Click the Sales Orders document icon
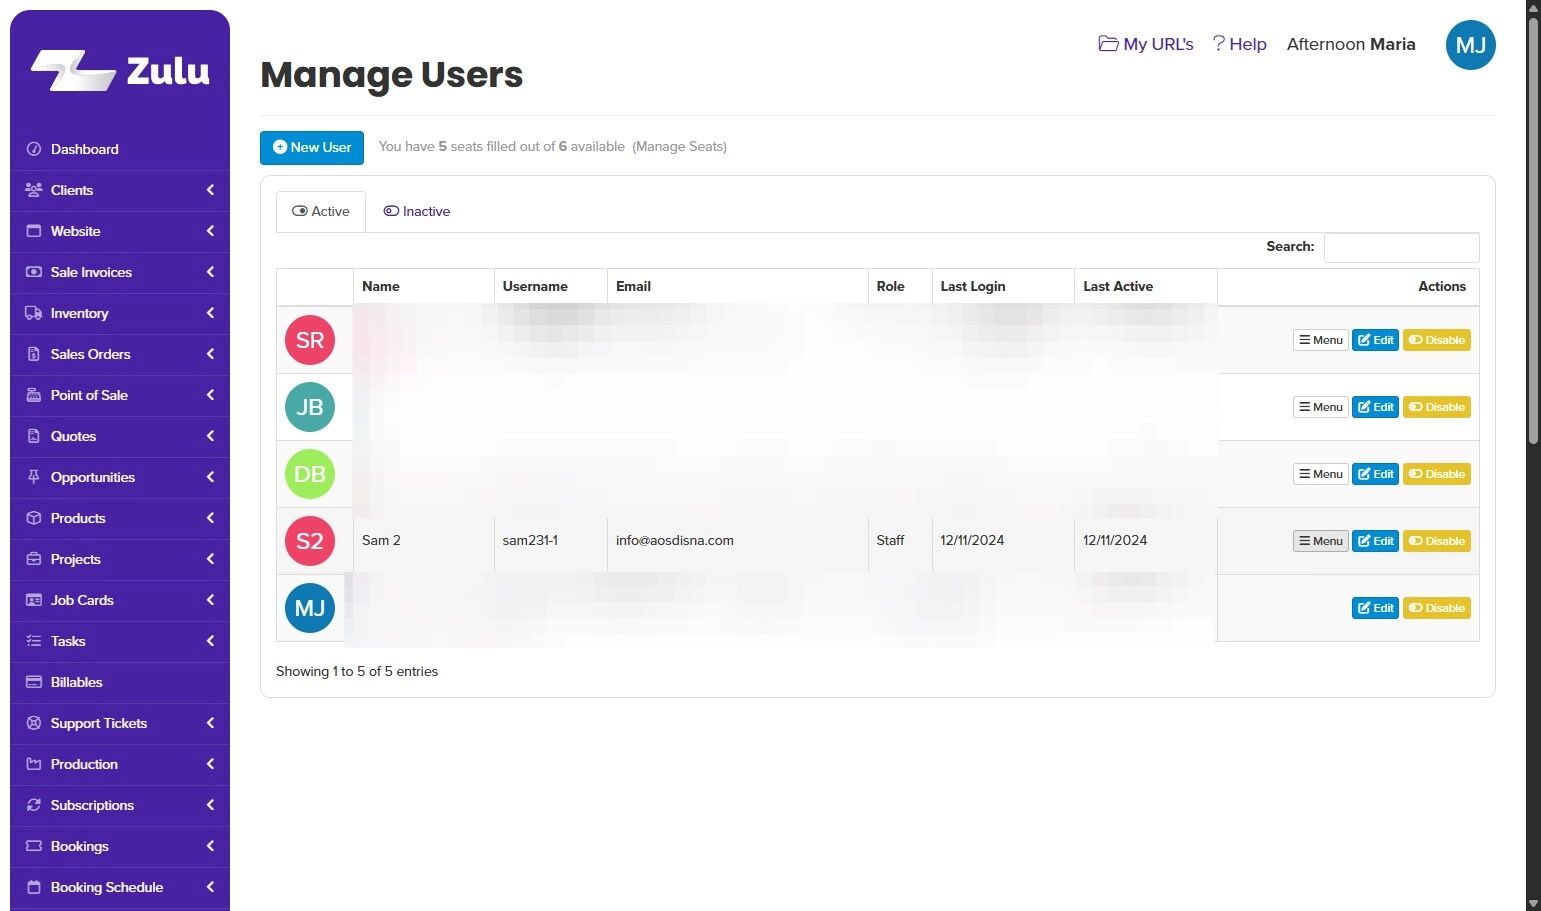The height and width of the screenshot is (911, 1541). tap(33, 354)
